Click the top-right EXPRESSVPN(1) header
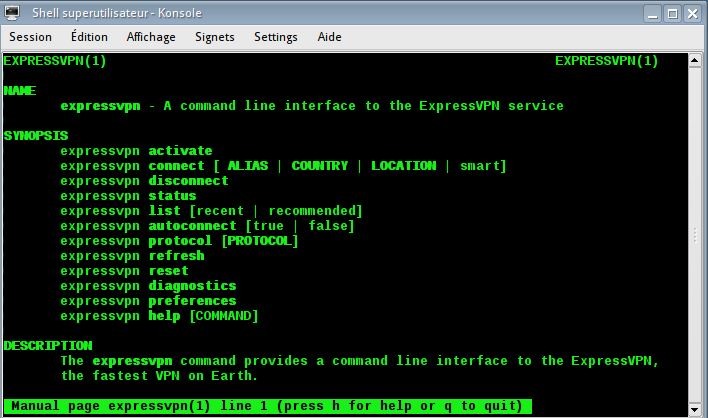Screen dimensions: 708x418 coord(606,61)
